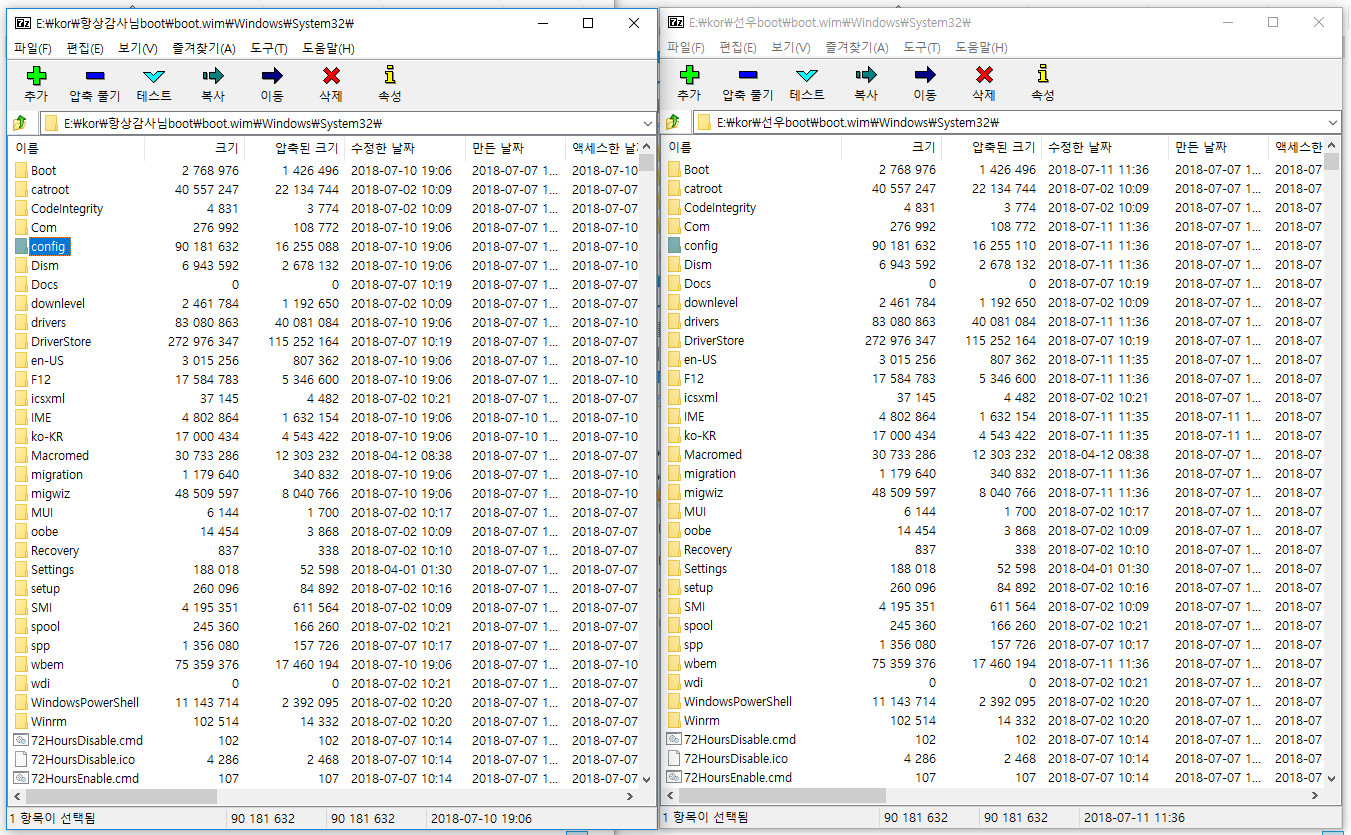
Task: Select the icsxml folder in left window
Action: [x=48, y=398]
